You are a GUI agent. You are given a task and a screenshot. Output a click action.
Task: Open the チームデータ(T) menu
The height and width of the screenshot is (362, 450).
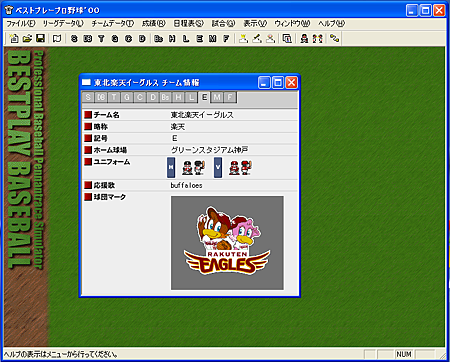(x=113, y=23)
